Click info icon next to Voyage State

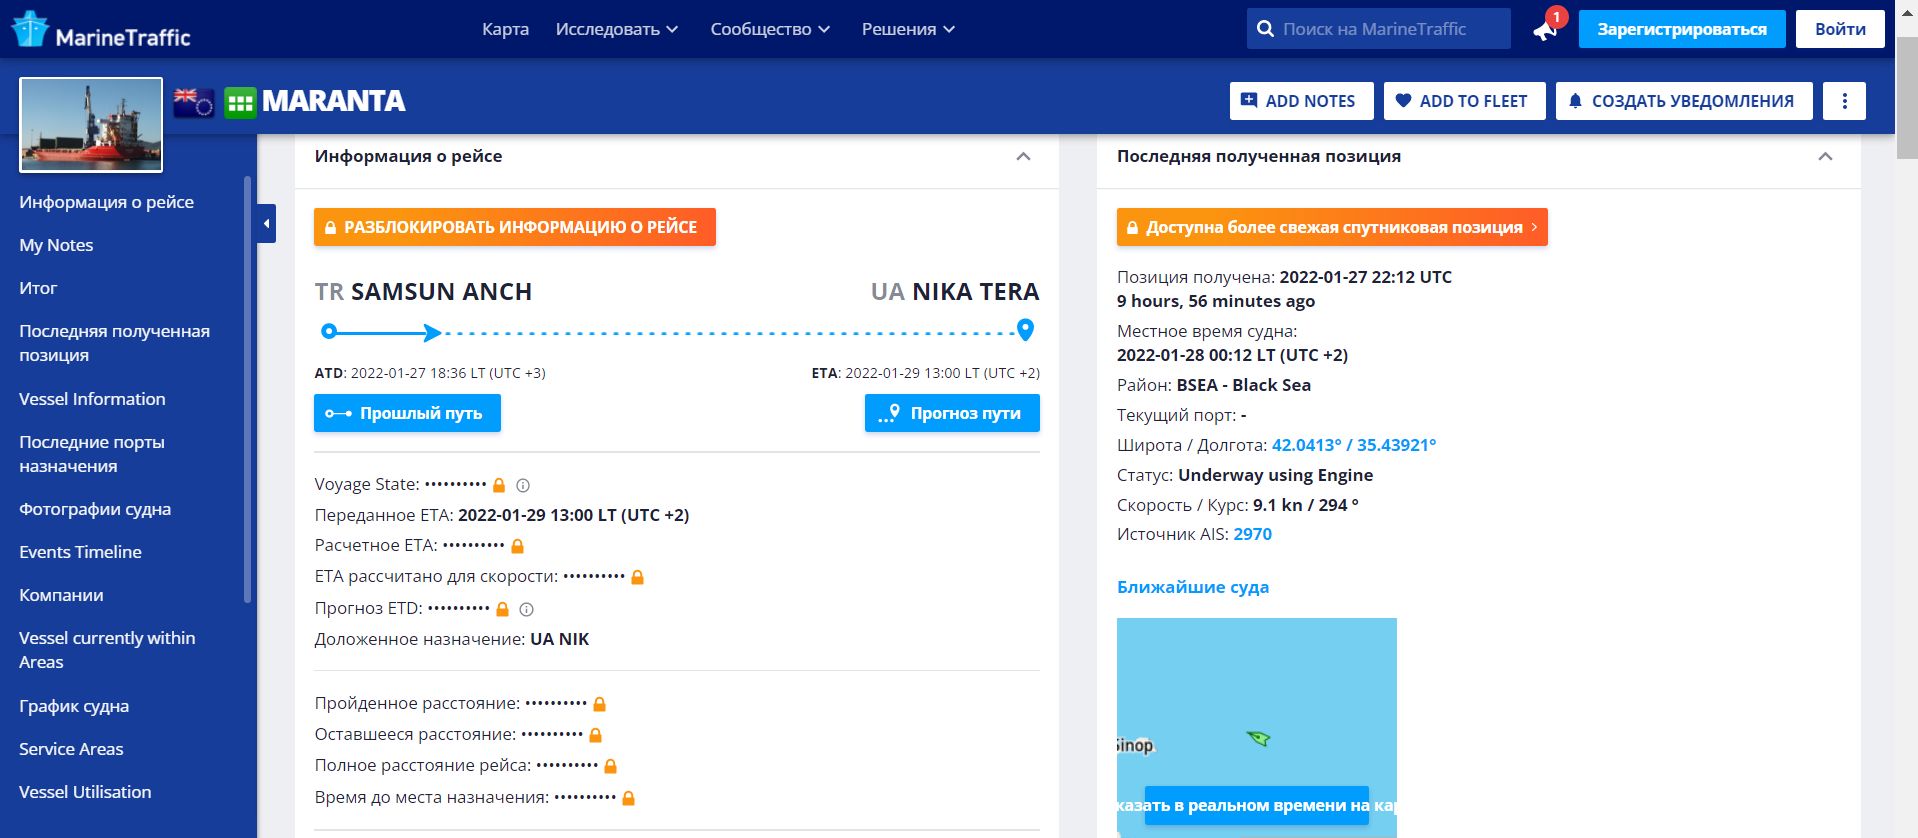tap(523, 486)
